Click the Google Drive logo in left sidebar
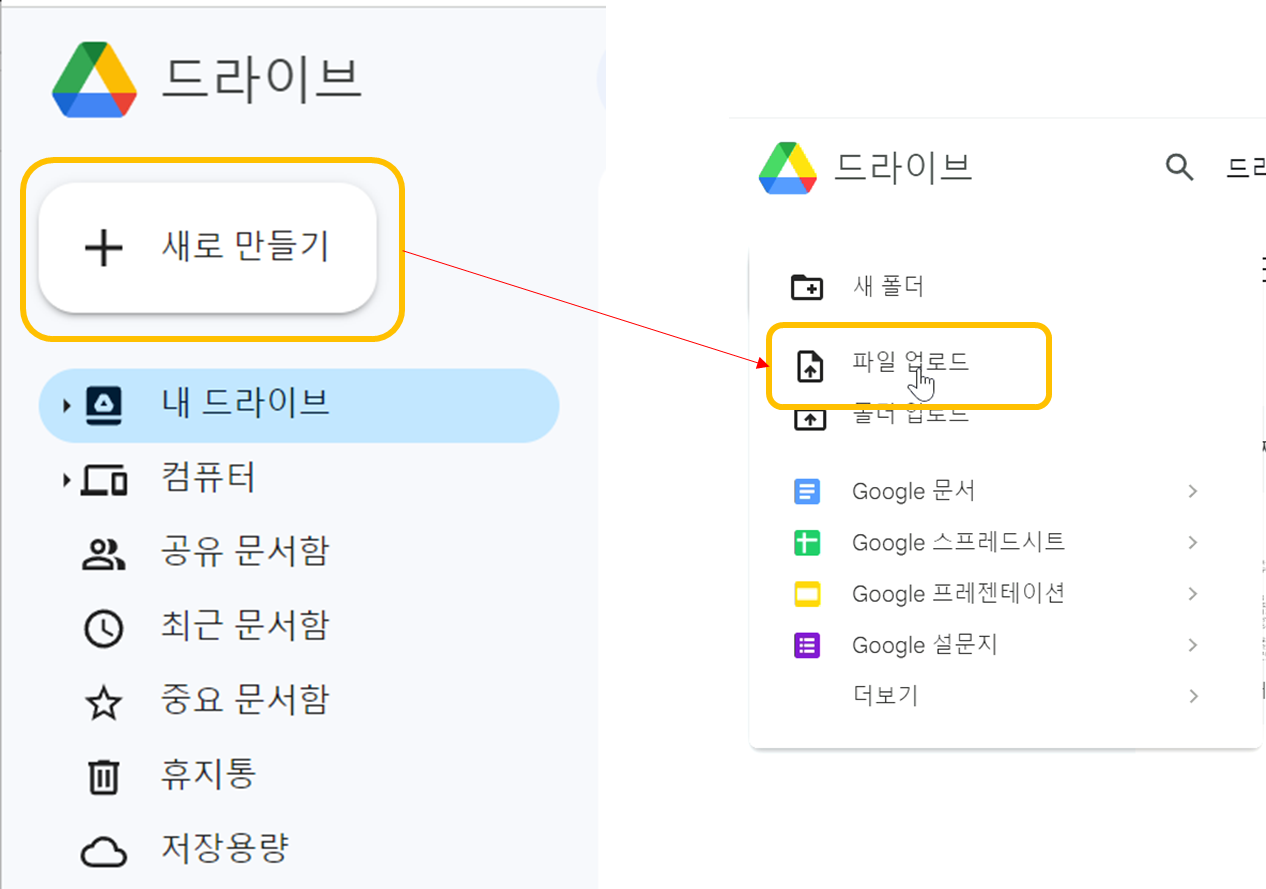This screenshot has height=889, width=1266. (94, 80)
